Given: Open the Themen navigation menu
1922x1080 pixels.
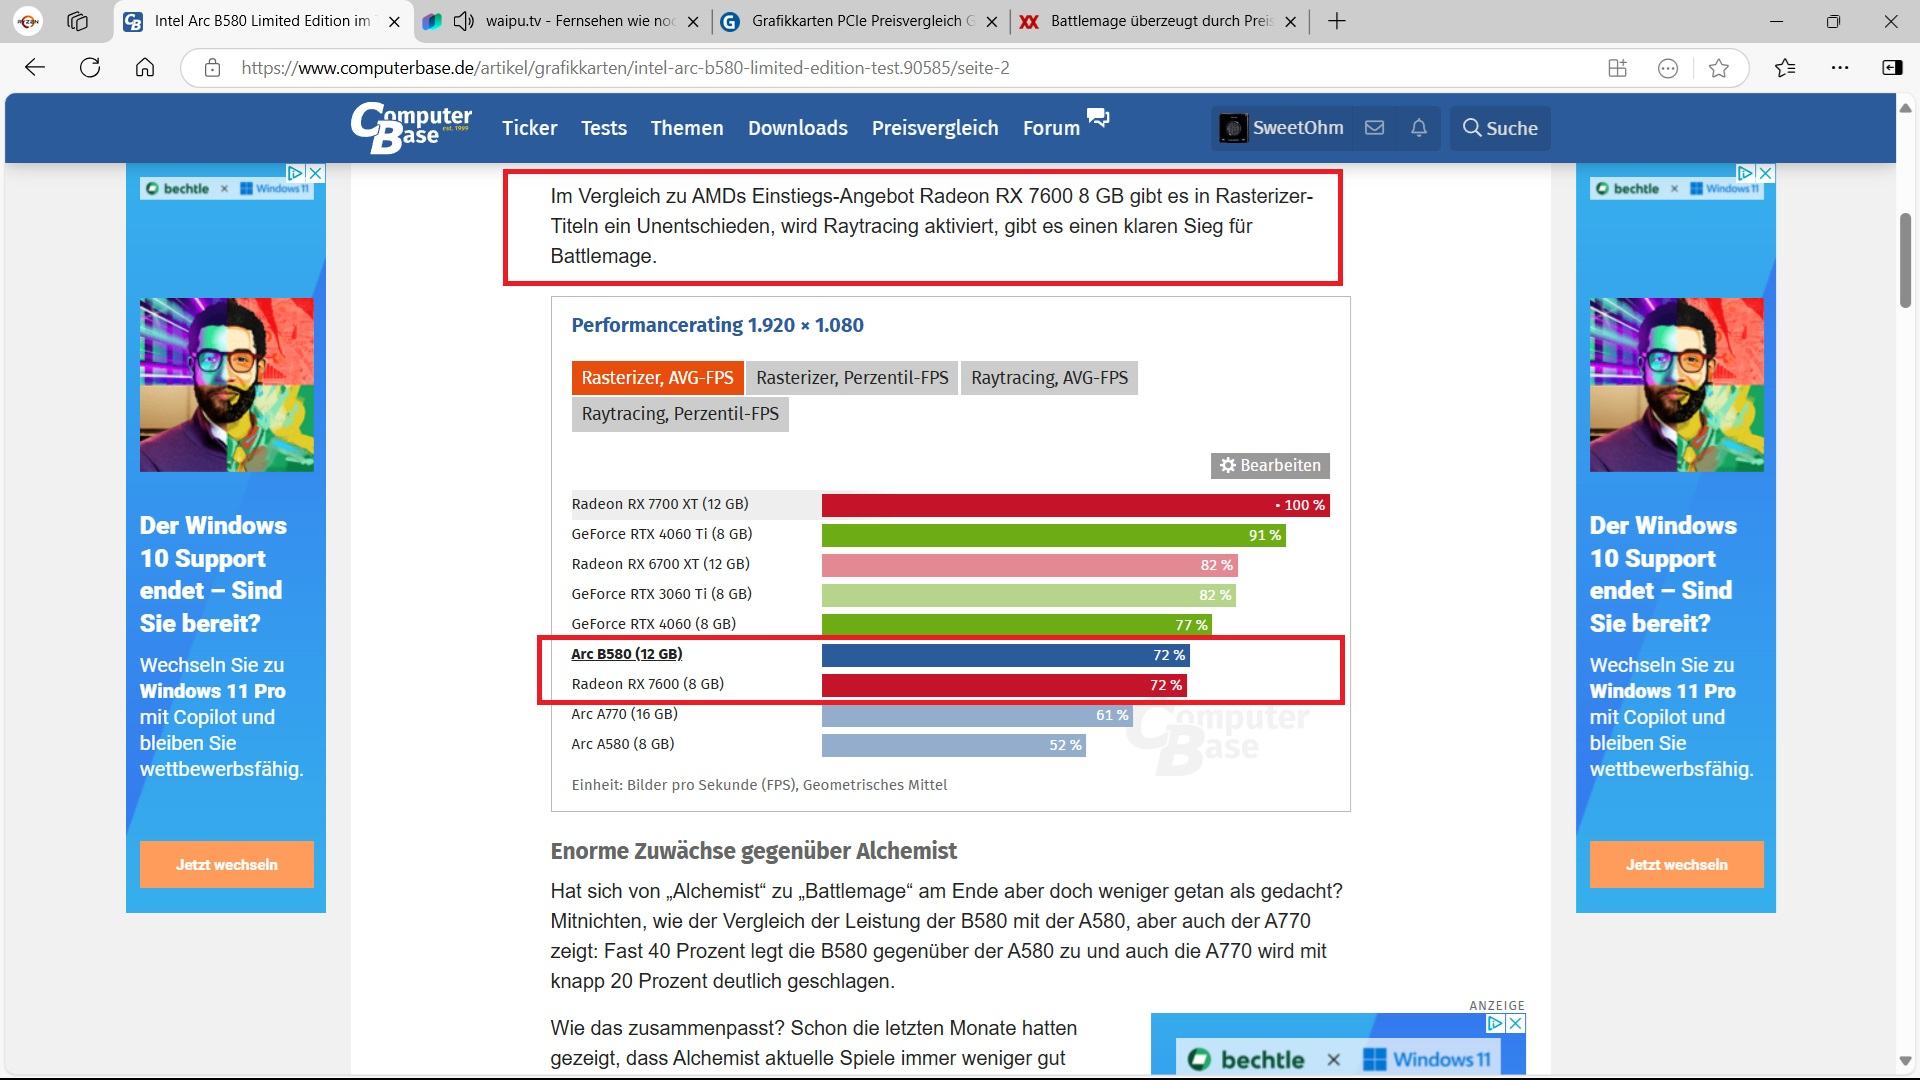Looking at the screenshot, I should pos(686,128).
